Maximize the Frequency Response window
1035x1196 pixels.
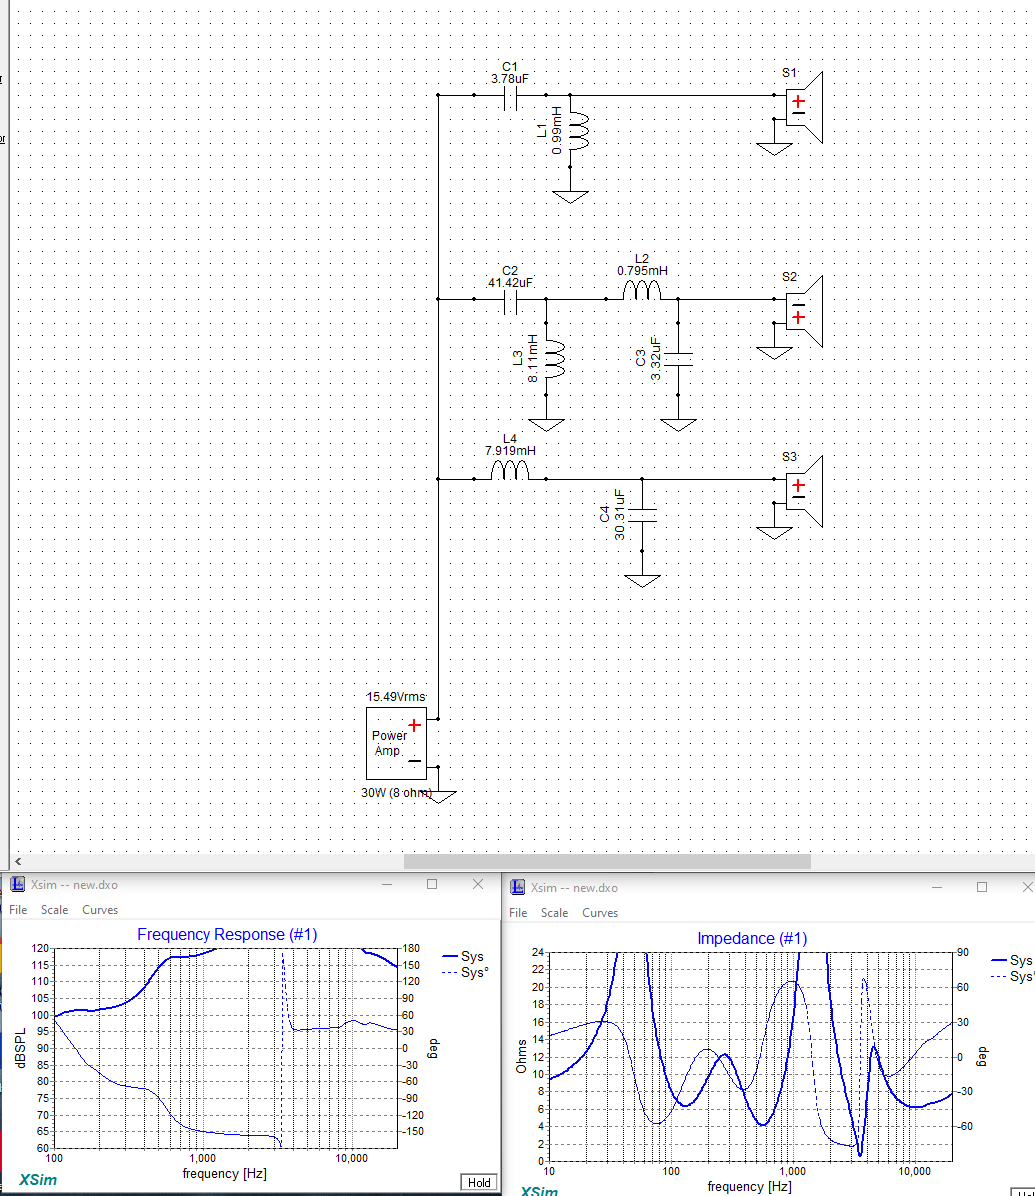[432, 884]
